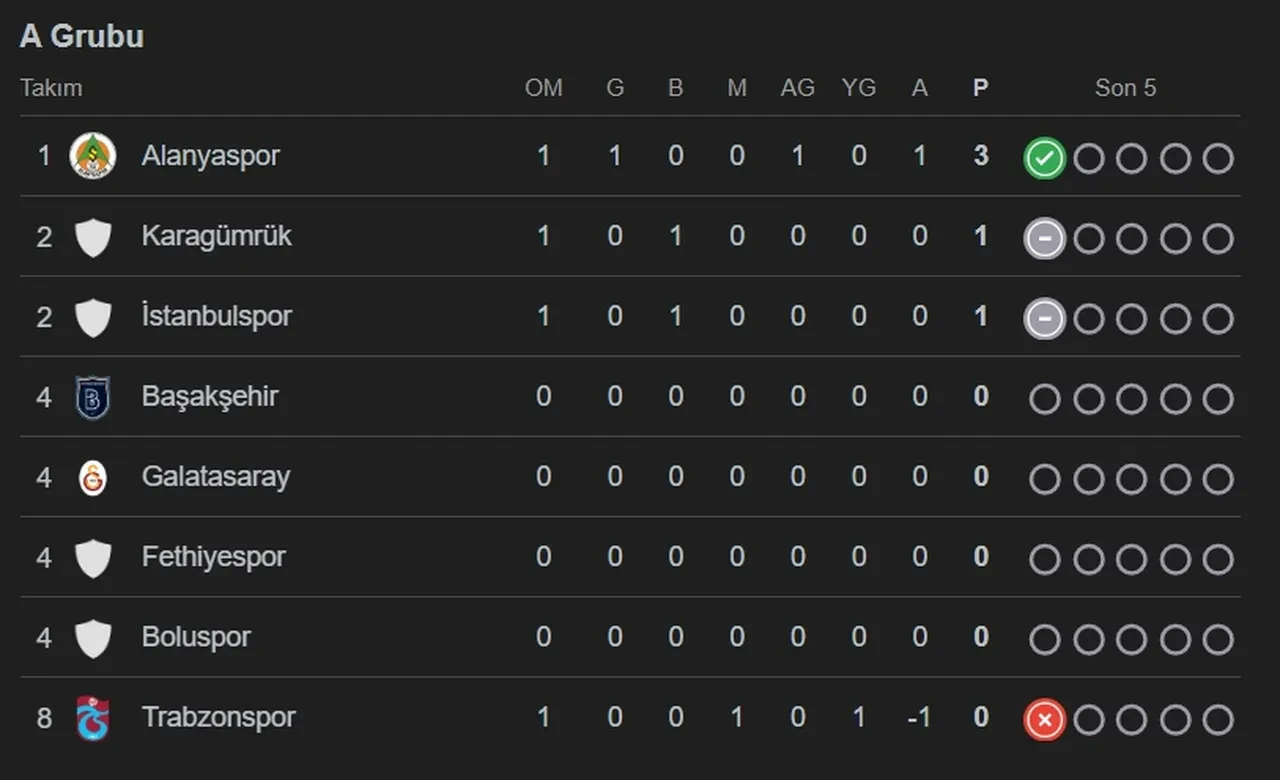Viewport: 1280px width, 780px height.
Task: Click the P points column header
Action: tap(980, 88)
